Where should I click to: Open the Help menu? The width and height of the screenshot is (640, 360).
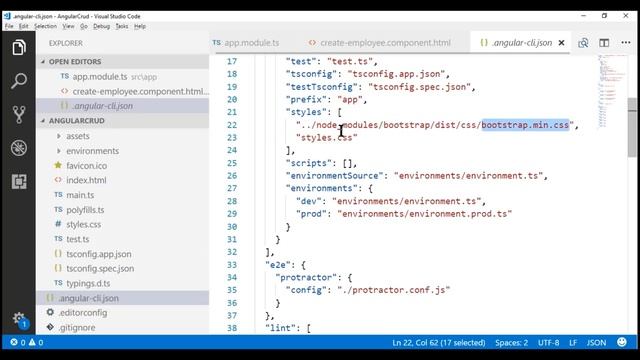point(140,26)
